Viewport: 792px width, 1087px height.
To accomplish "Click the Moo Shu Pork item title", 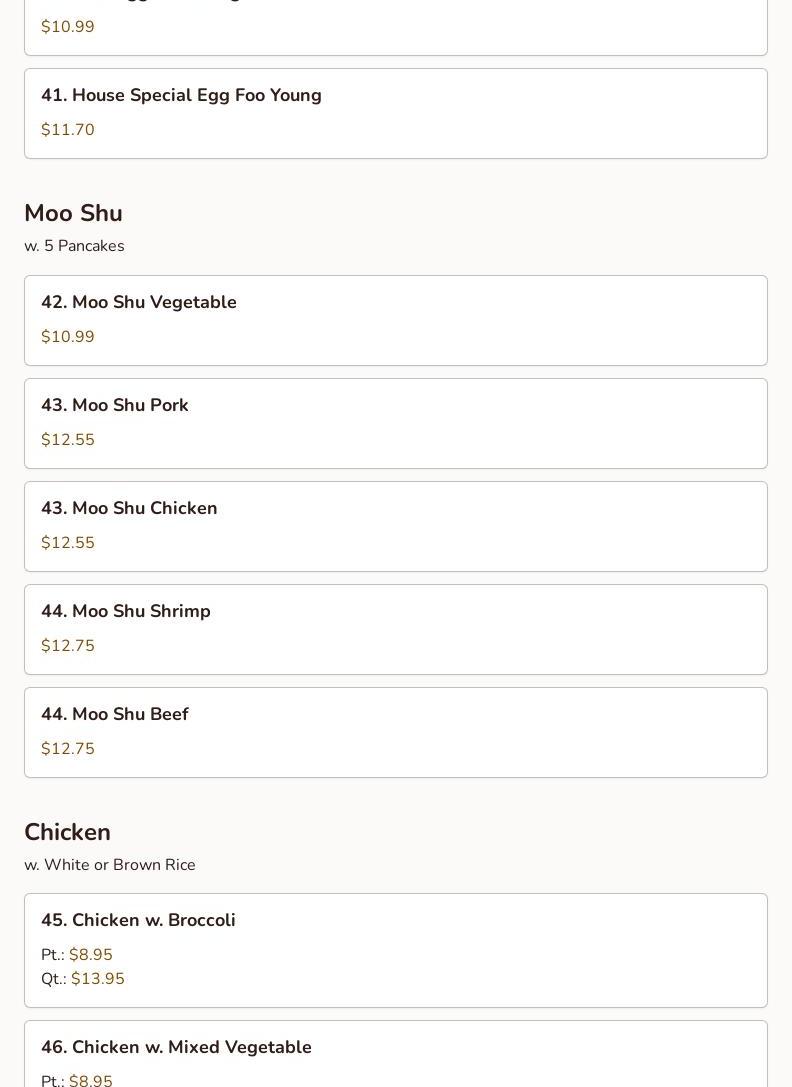I will [x=115, y=405].
